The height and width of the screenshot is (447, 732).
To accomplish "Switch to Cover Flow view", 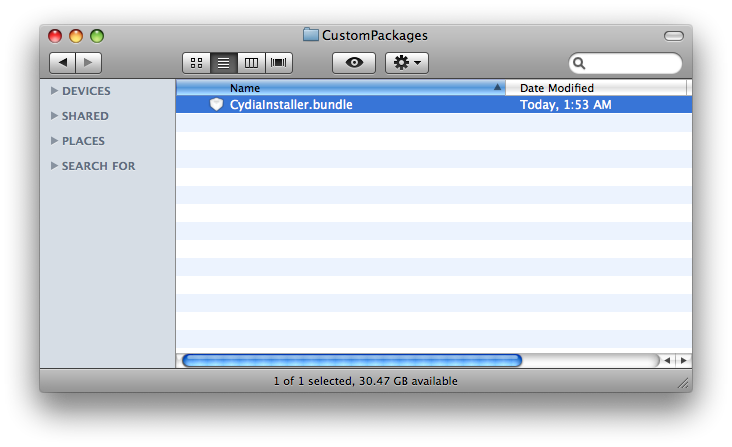I will pyautogui.click(x=279, y=63).
